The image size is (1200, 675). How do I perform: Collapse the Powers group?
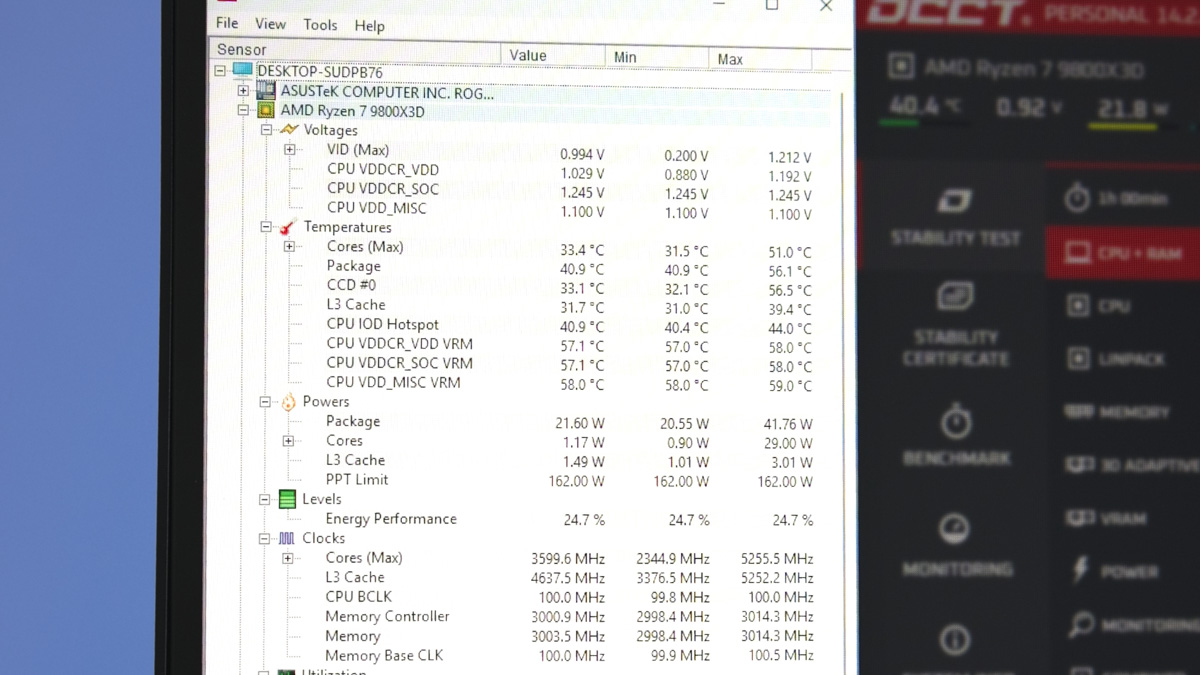coord(265,402)
